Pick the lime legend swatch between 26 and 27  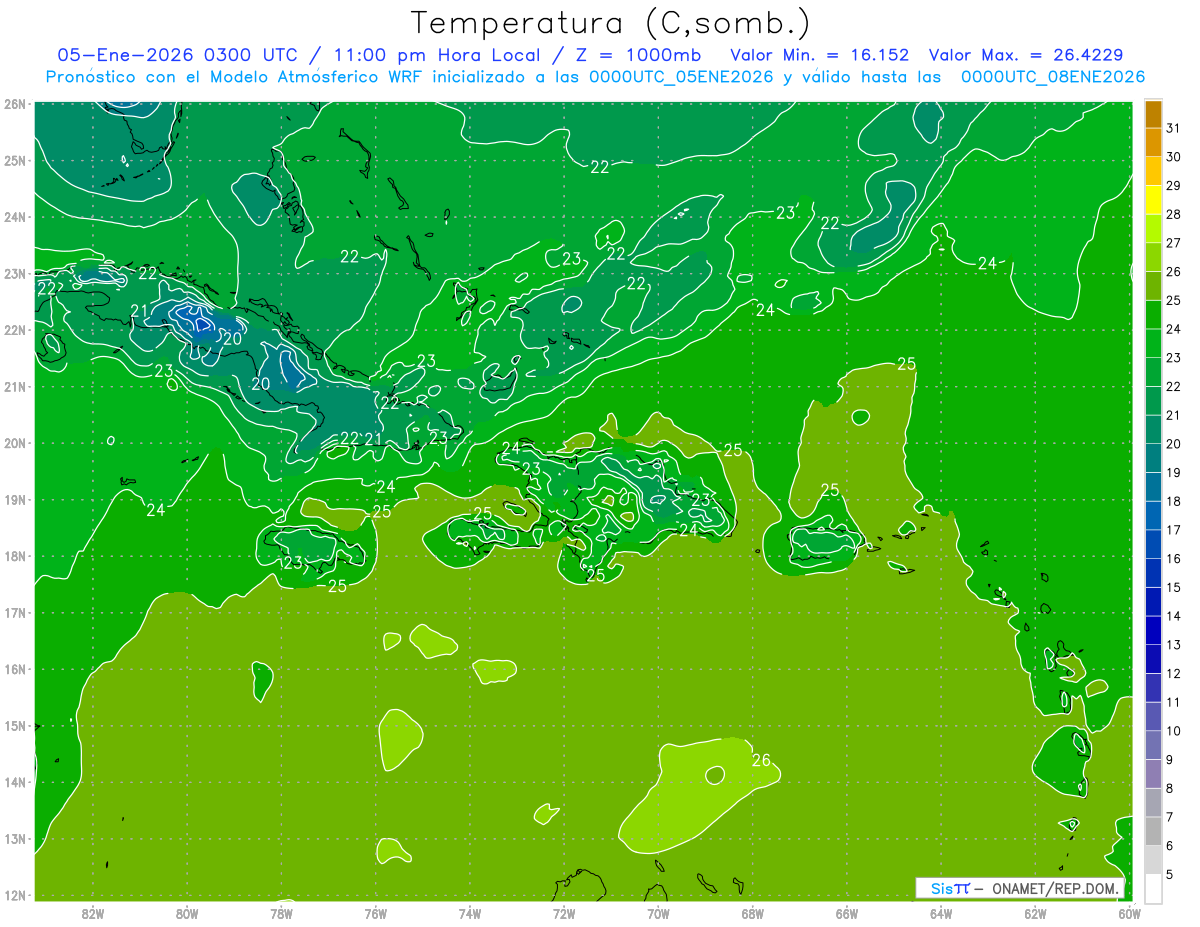[x=1153, y=258]
